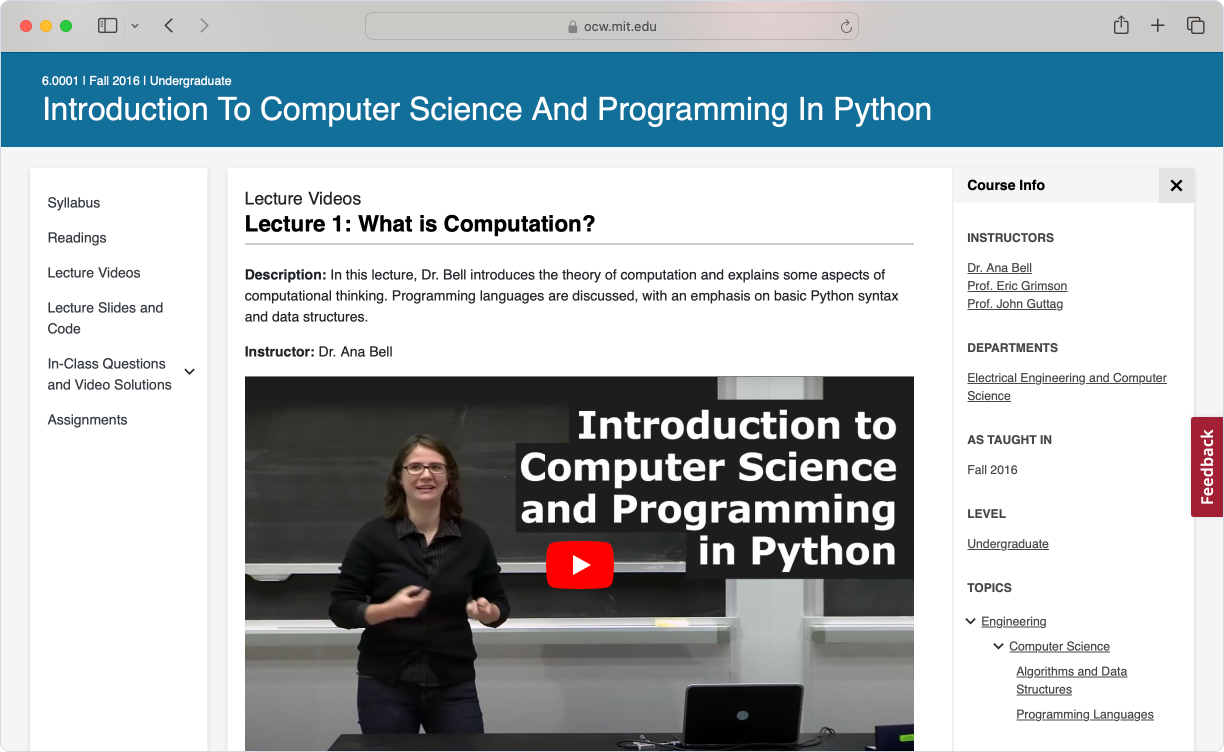Open the Computer Science topic link
Image resolution: width=1224 pixels, height=752 pixels.
point(1059,647)
